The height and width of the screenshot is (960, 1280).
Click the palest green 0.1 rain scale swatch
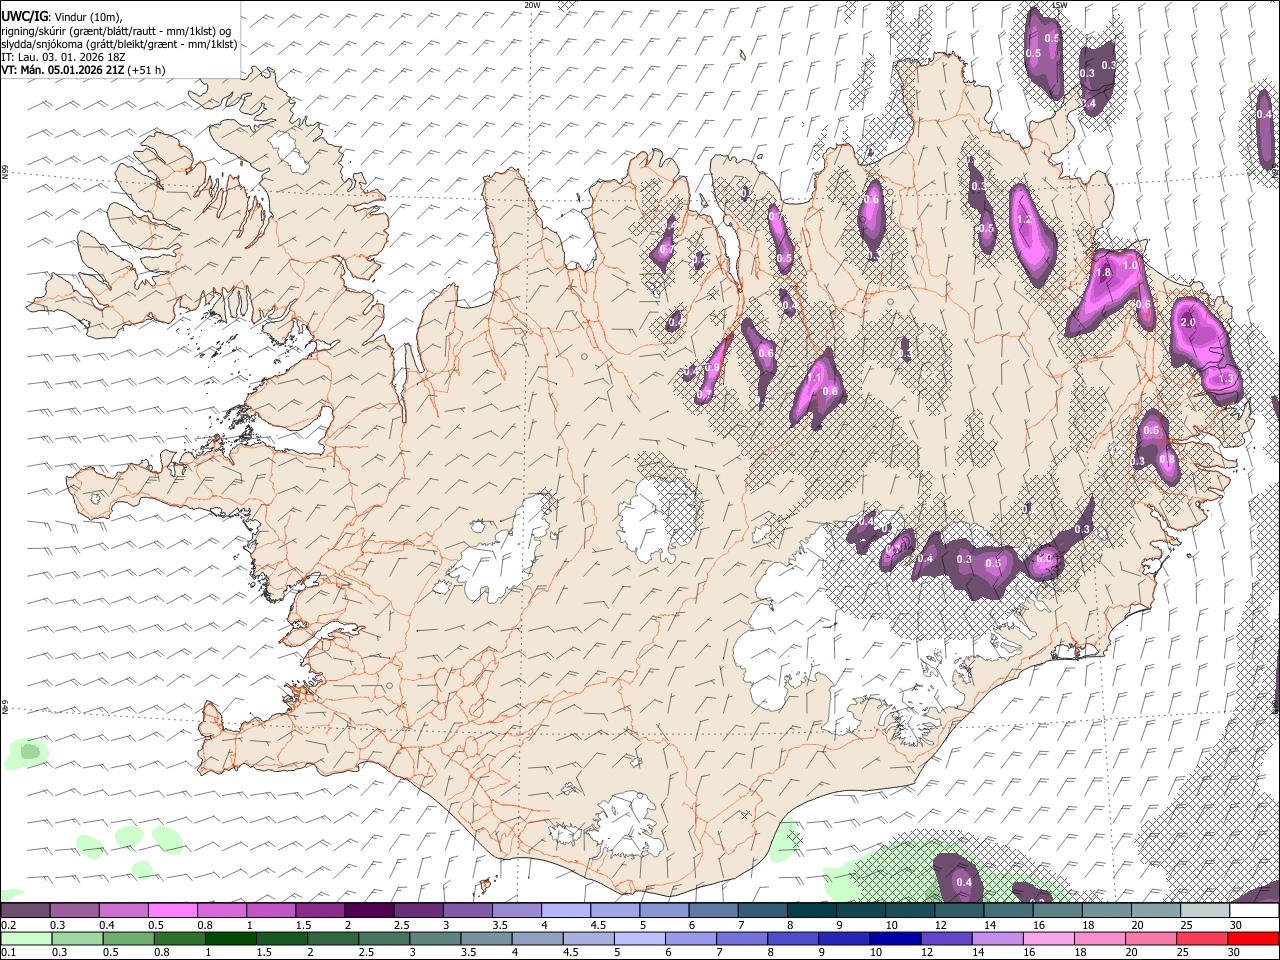26,938
